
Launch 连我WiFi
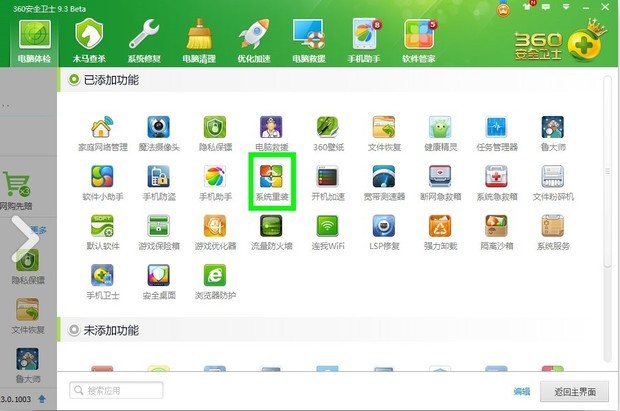(328, 233)
